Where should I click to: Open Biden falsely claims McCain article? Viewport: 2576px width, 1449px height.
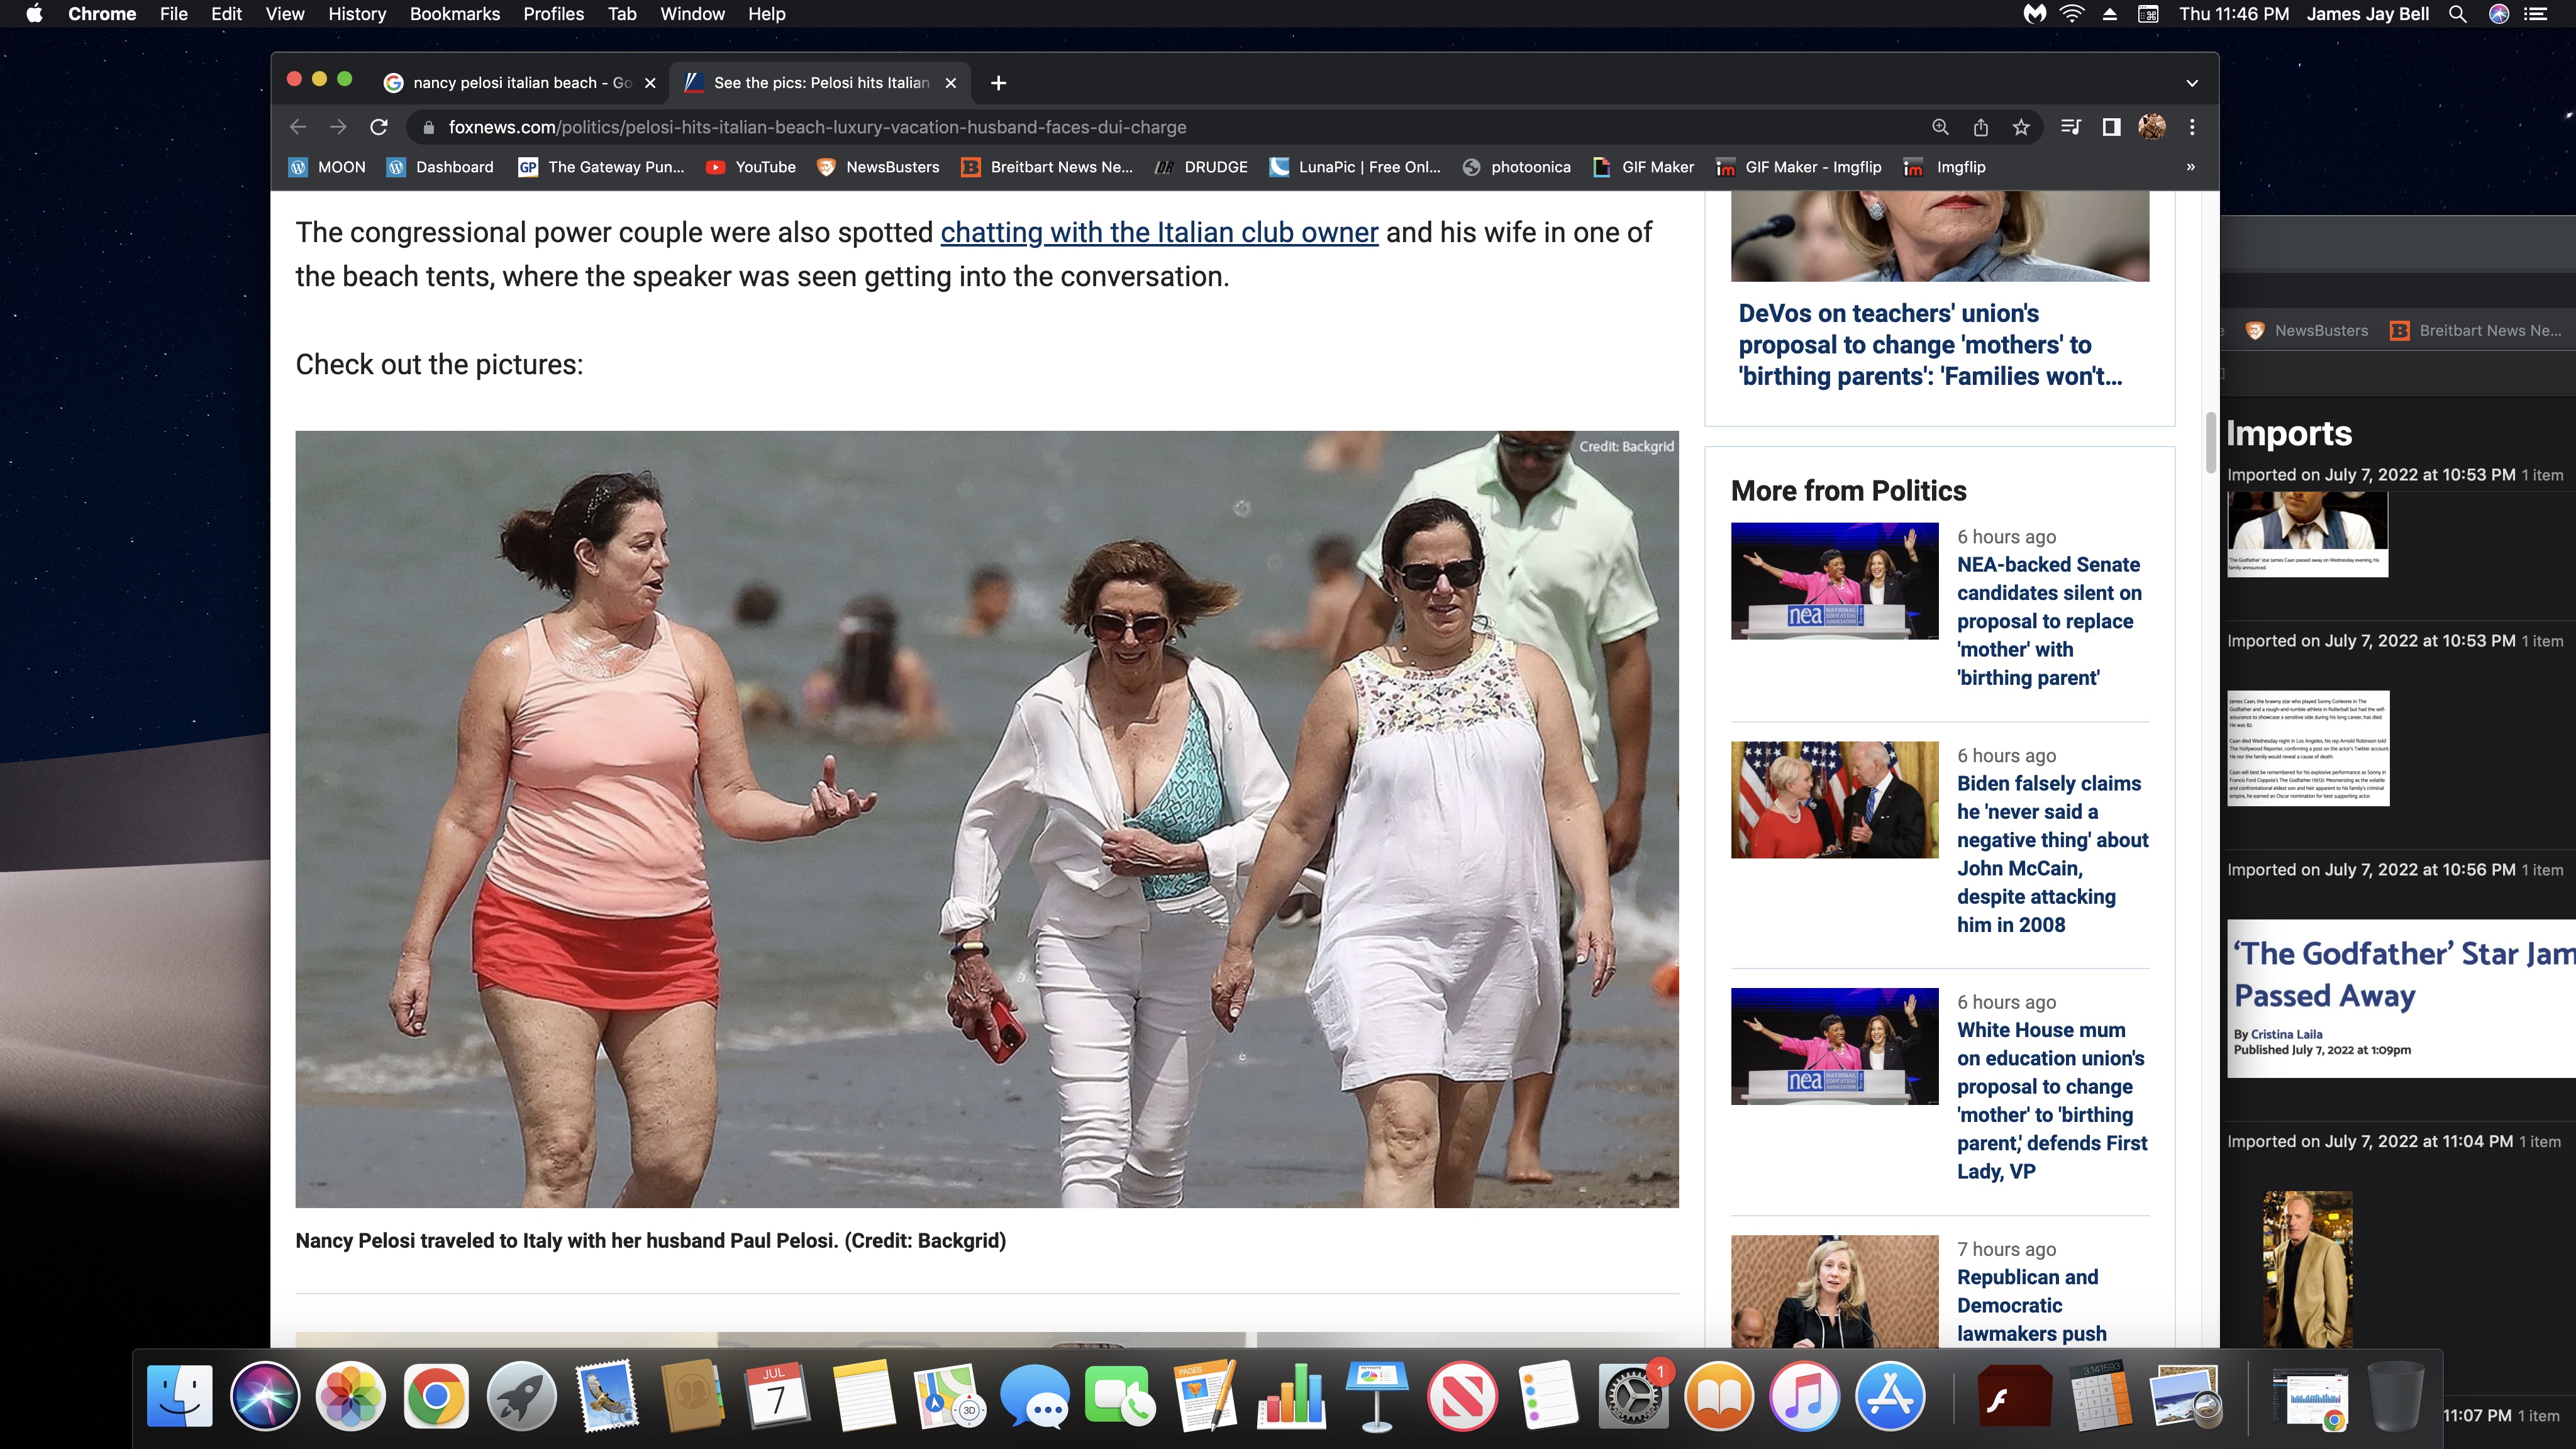[2052, 854]
